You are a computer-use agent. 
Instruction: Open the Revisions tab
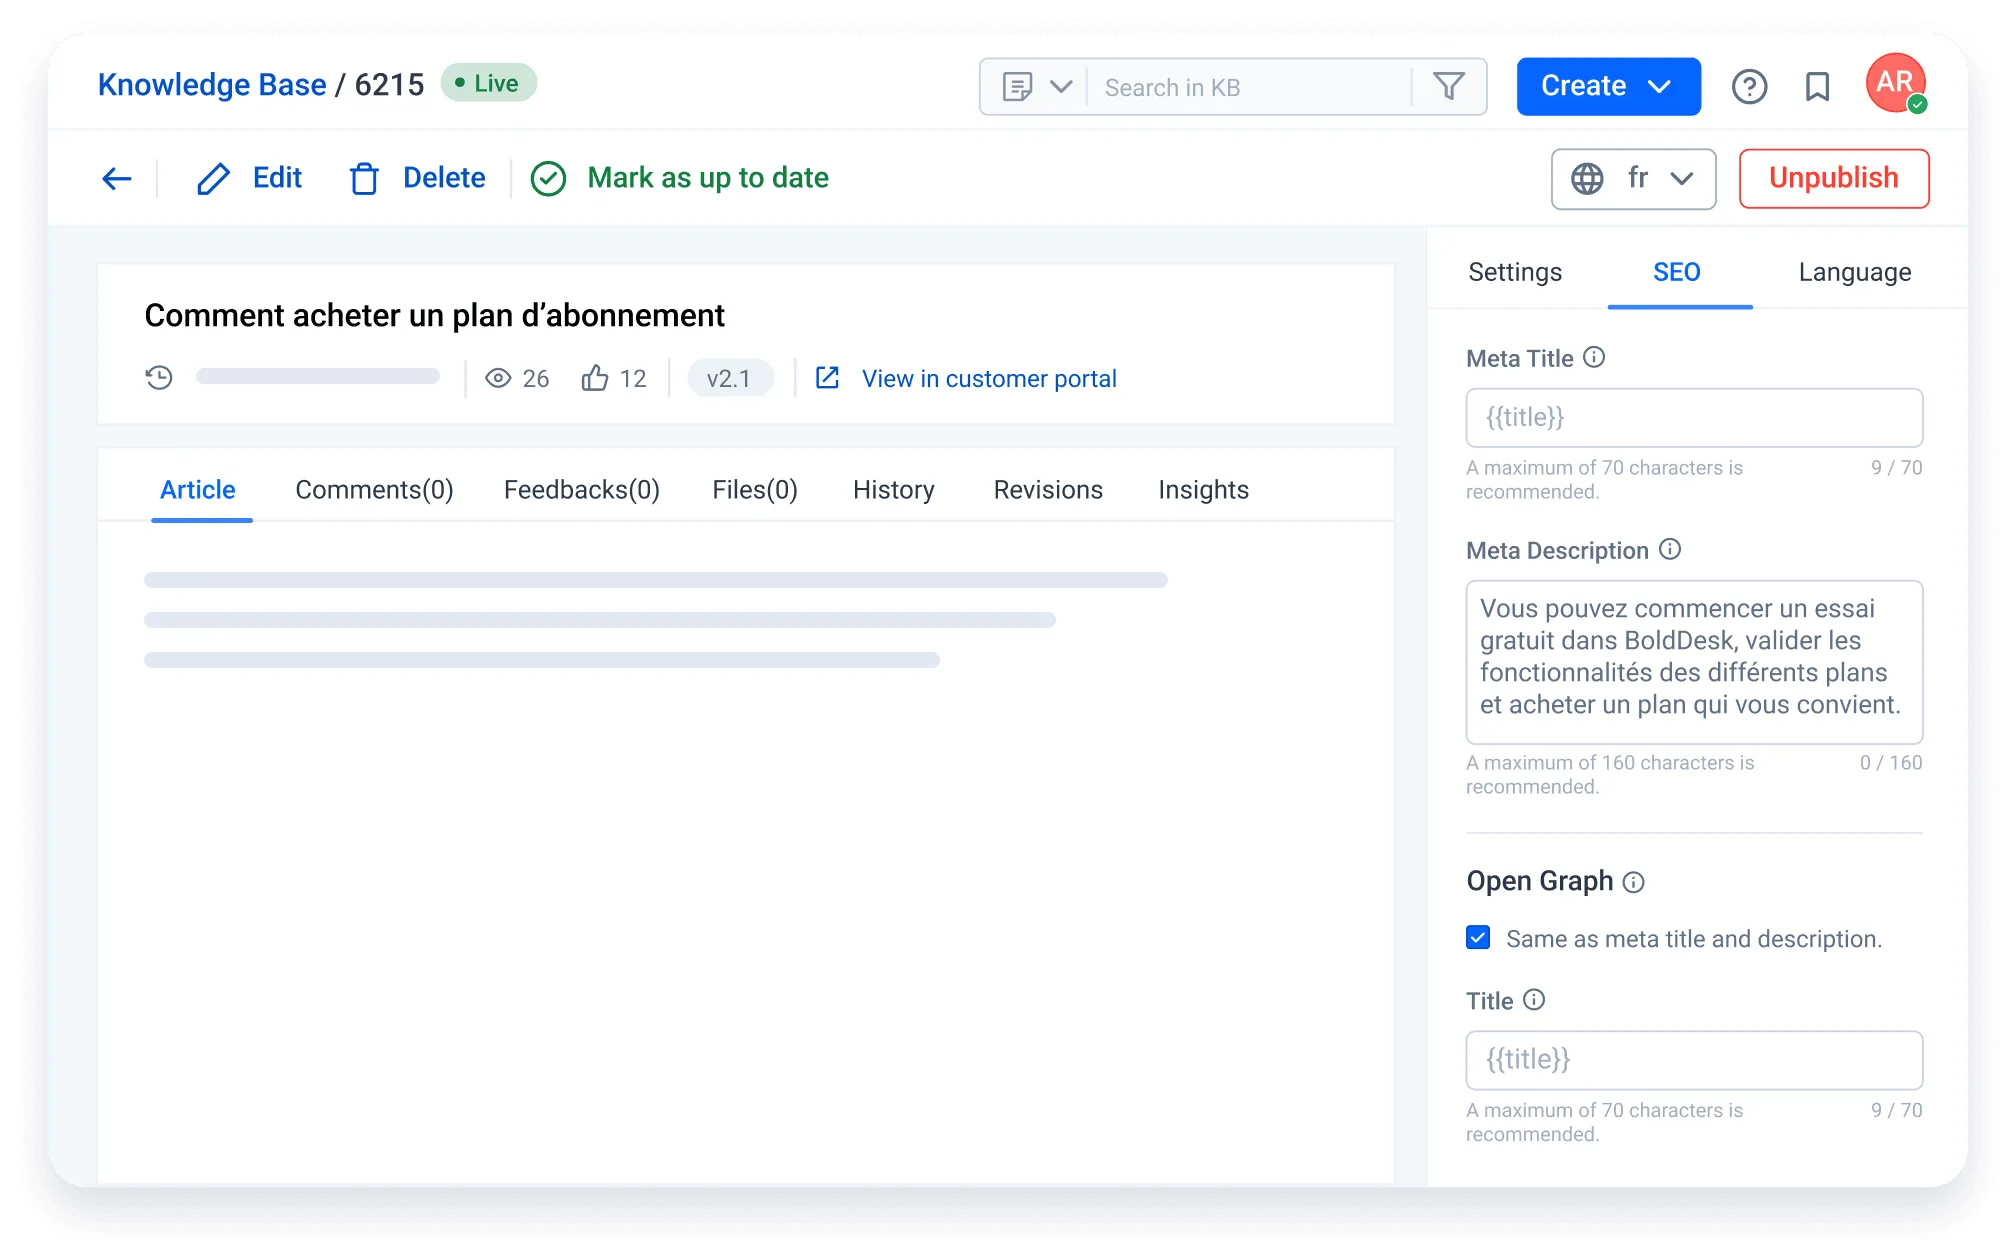point(1047,490)
